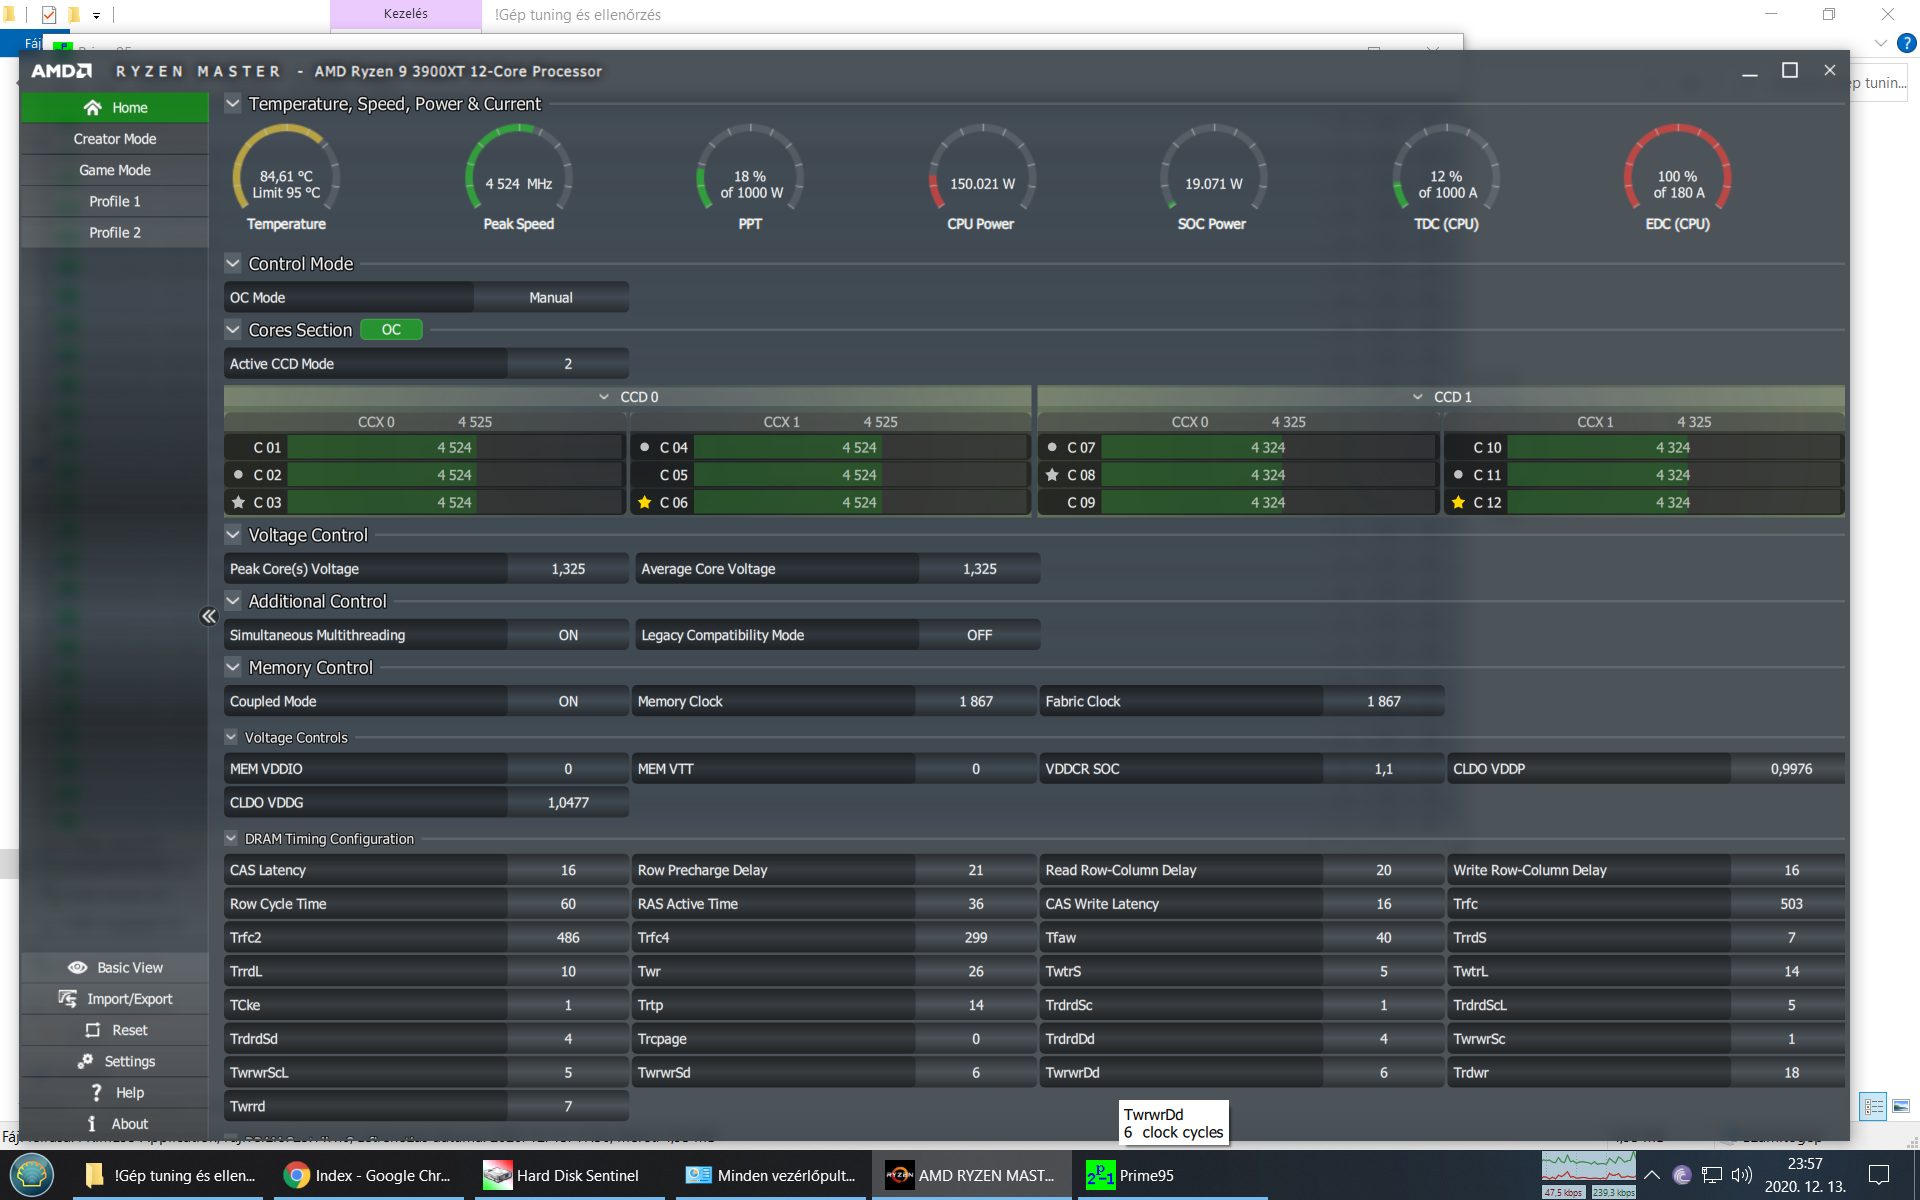Viewport: 1920px width, 1200px height.
Task: Open About from the sidebar
Action: click(115, 1123)
